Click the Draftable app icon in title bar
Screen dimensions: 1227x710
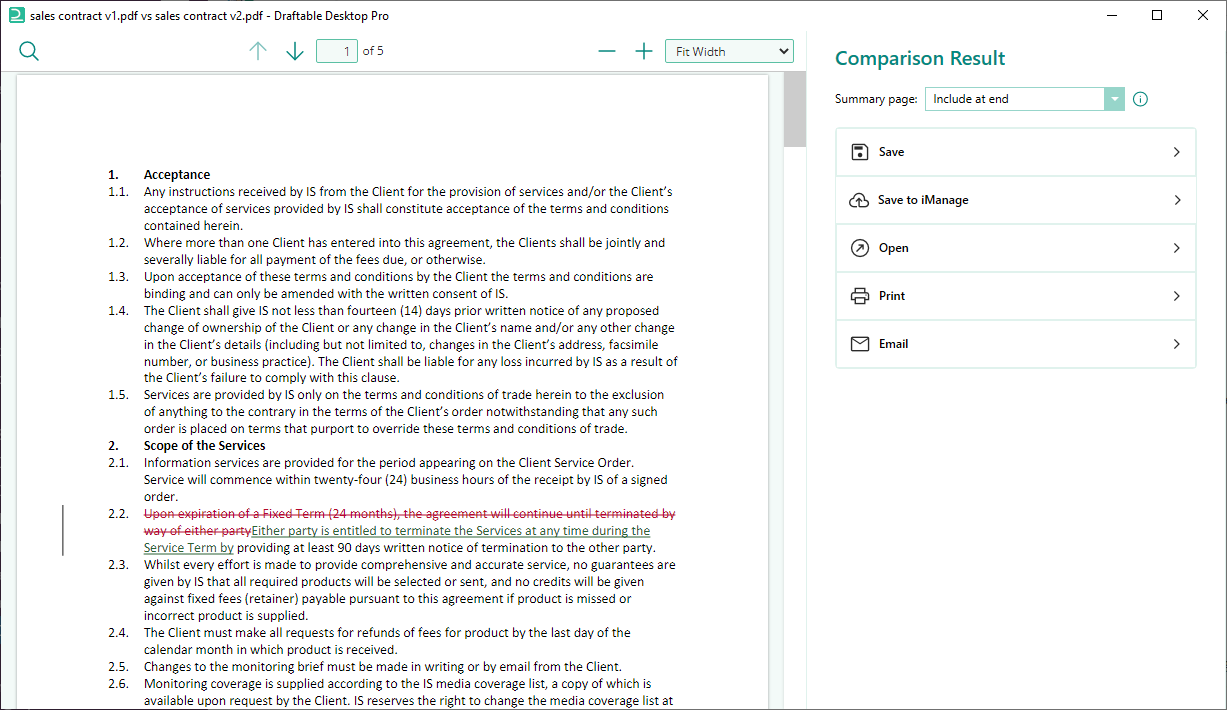click(x=16, y=16)
